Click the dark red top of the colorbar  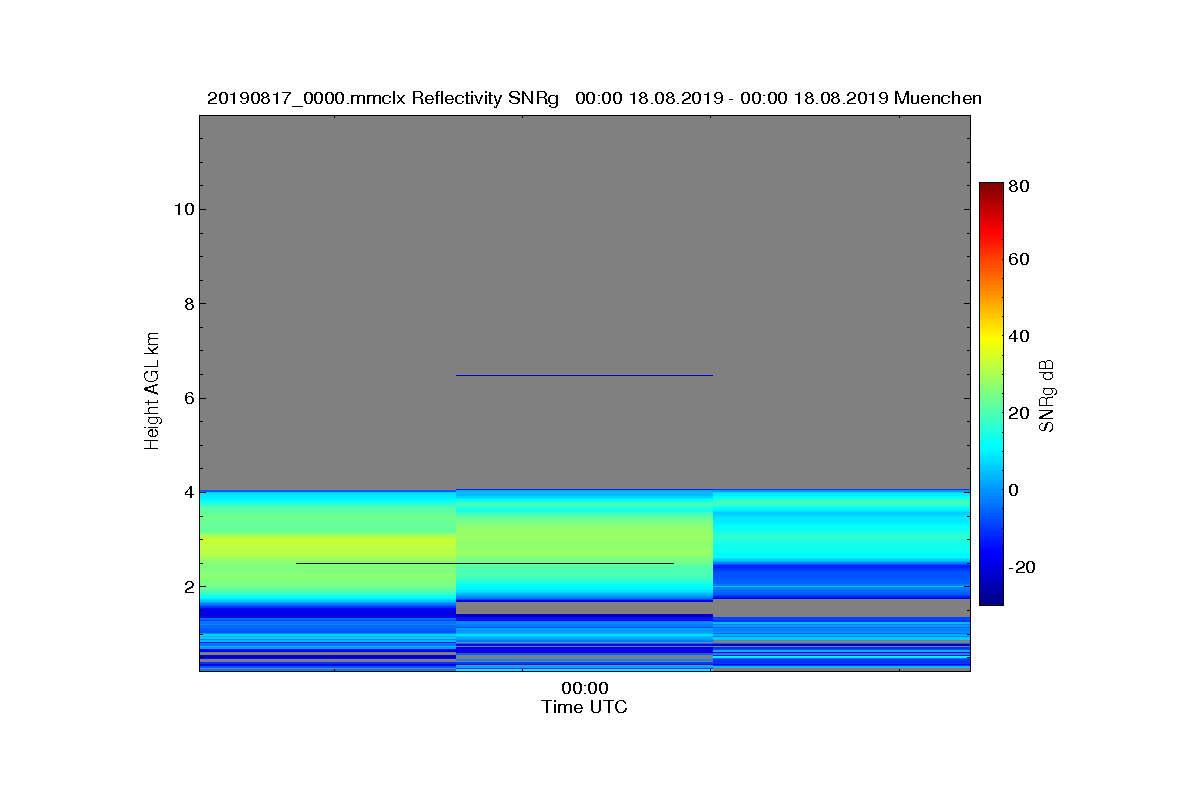tap(991, 190)
